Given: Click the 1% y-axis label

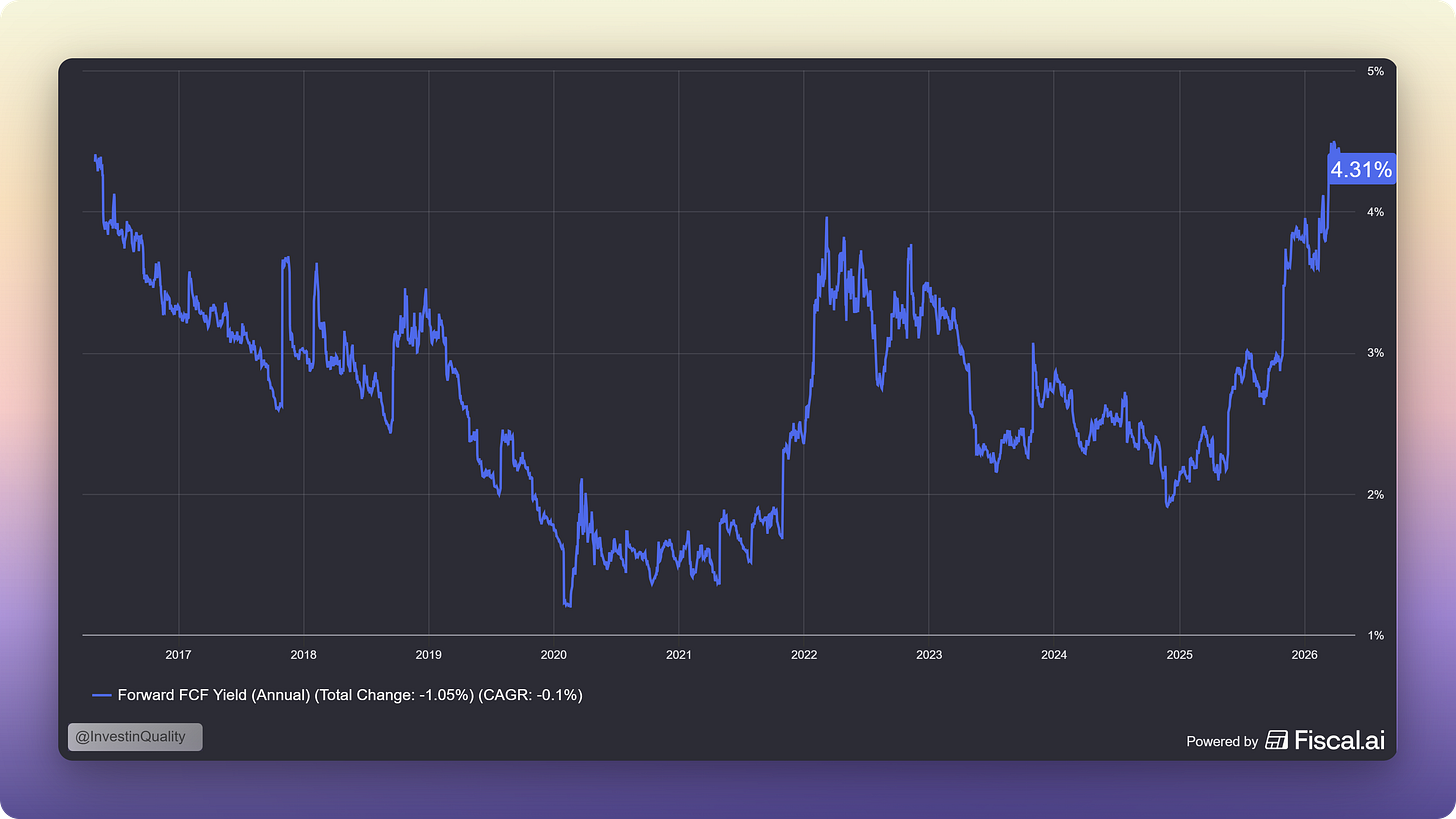Looking at the screenshot, I should click(x=1375, y=635).
